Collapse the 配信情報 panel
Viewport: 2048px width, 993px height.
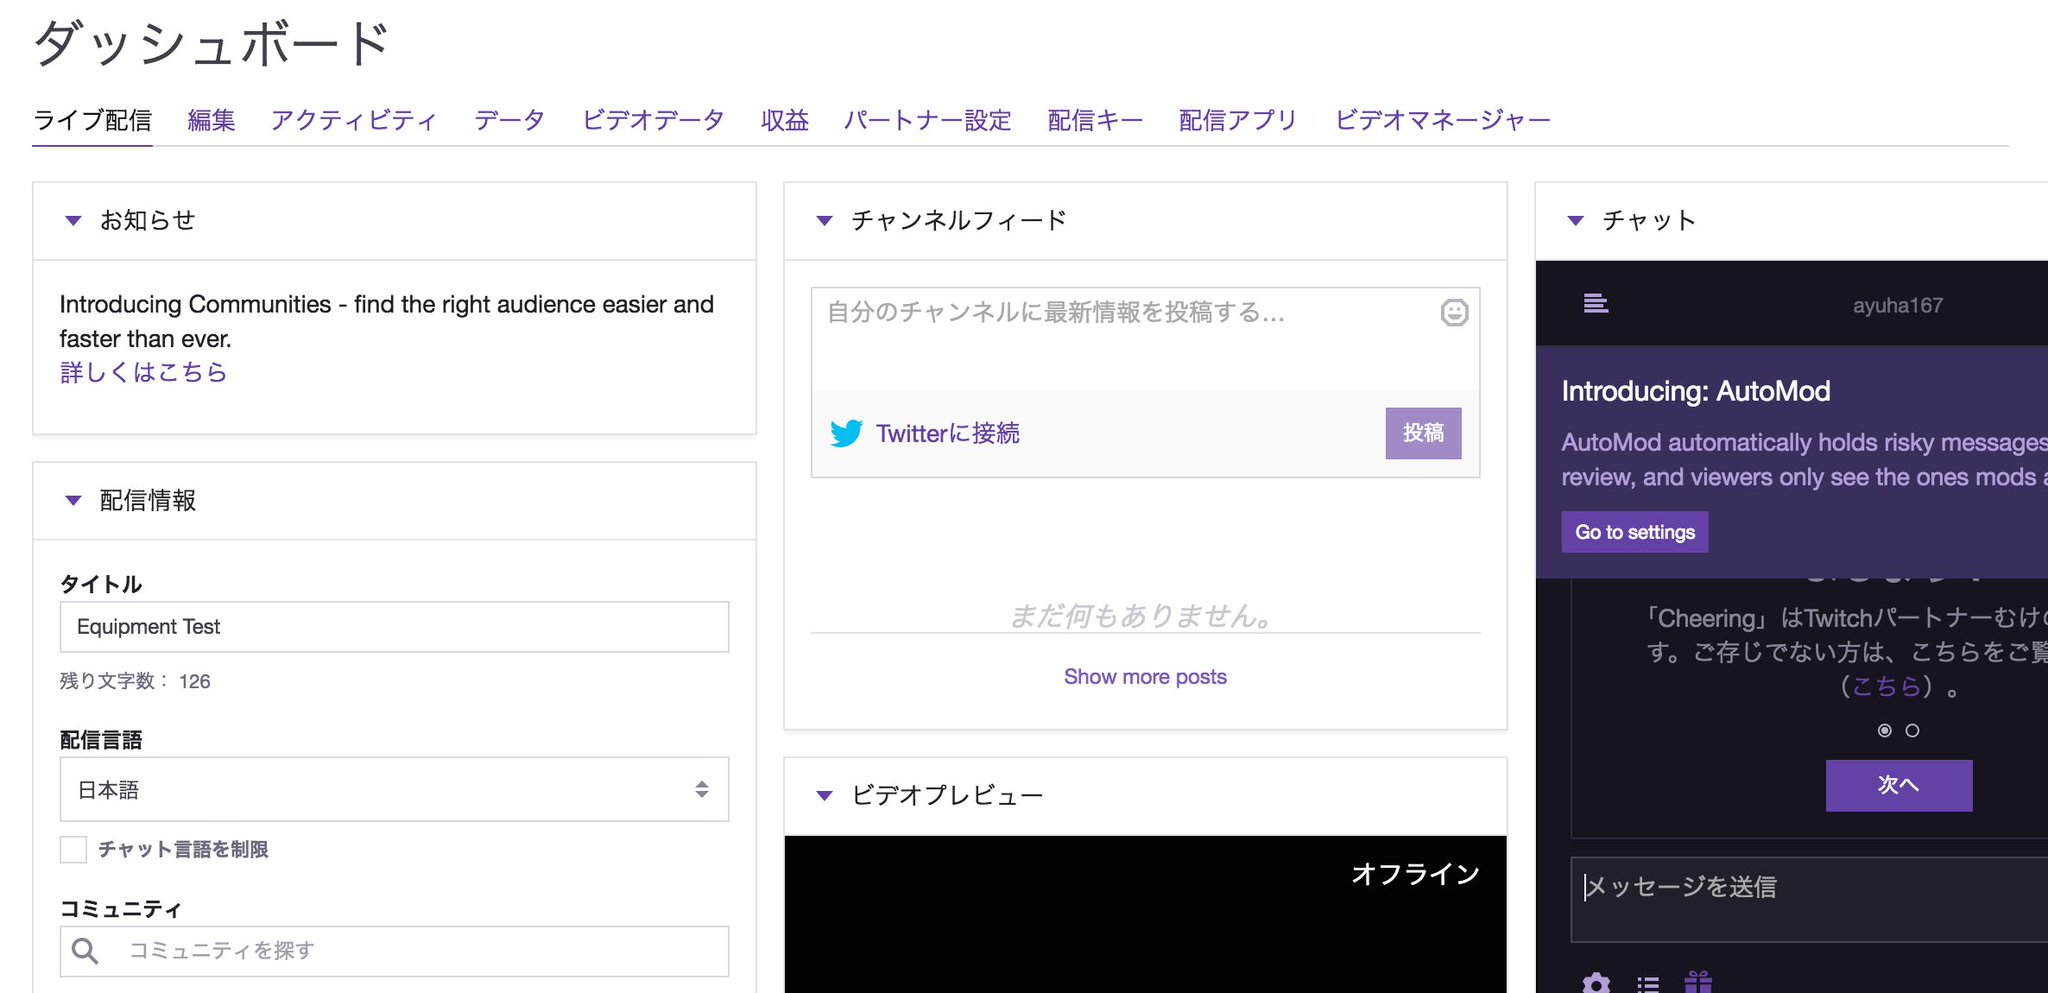coord(73,500)
